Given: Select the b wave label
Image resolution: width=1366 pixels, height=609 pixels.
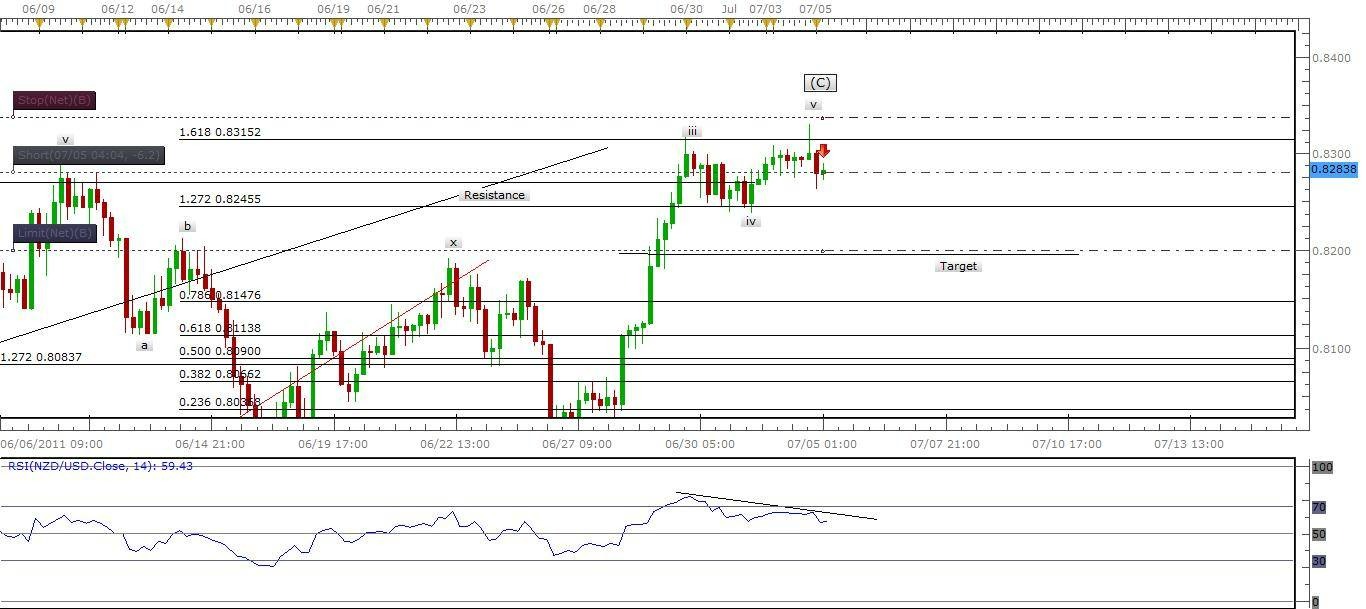Looking at the screenshot, I should pyautogui.click(x=187, y=227).
